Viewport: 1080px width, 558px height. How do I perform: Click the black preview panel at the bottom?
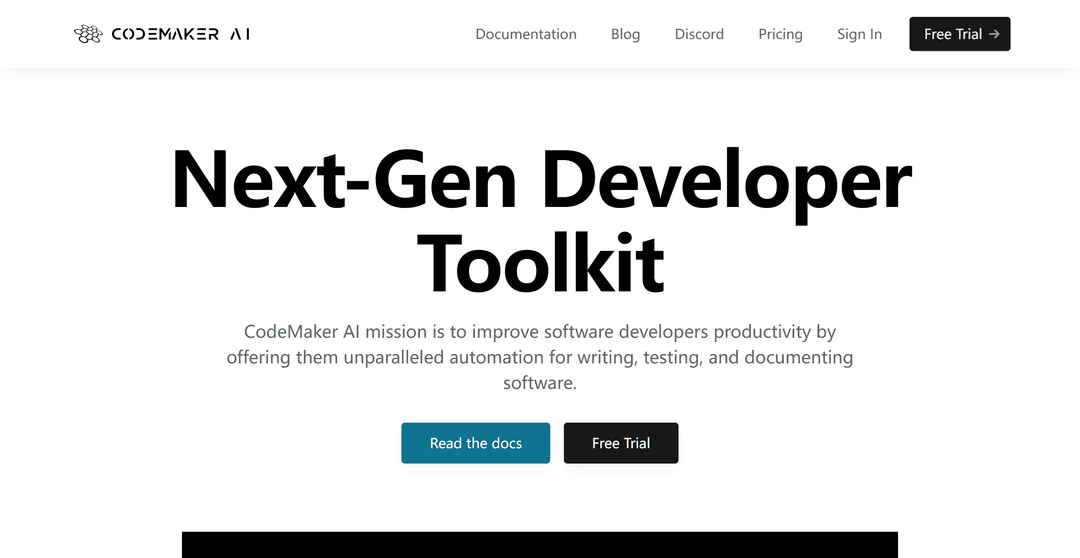coord(540,544)
